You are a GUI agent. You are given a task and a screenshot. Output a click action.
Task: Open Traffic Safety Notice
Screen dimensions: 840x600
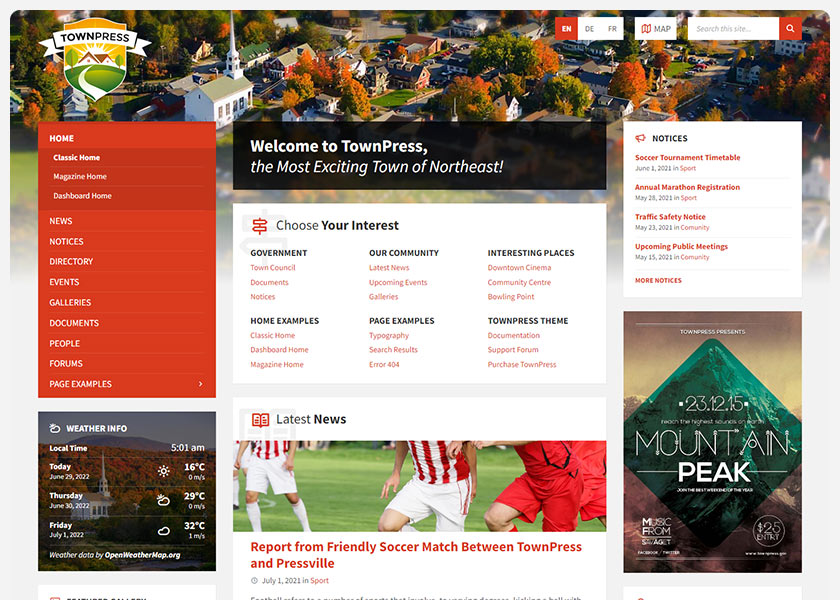(x=670, y=216)
